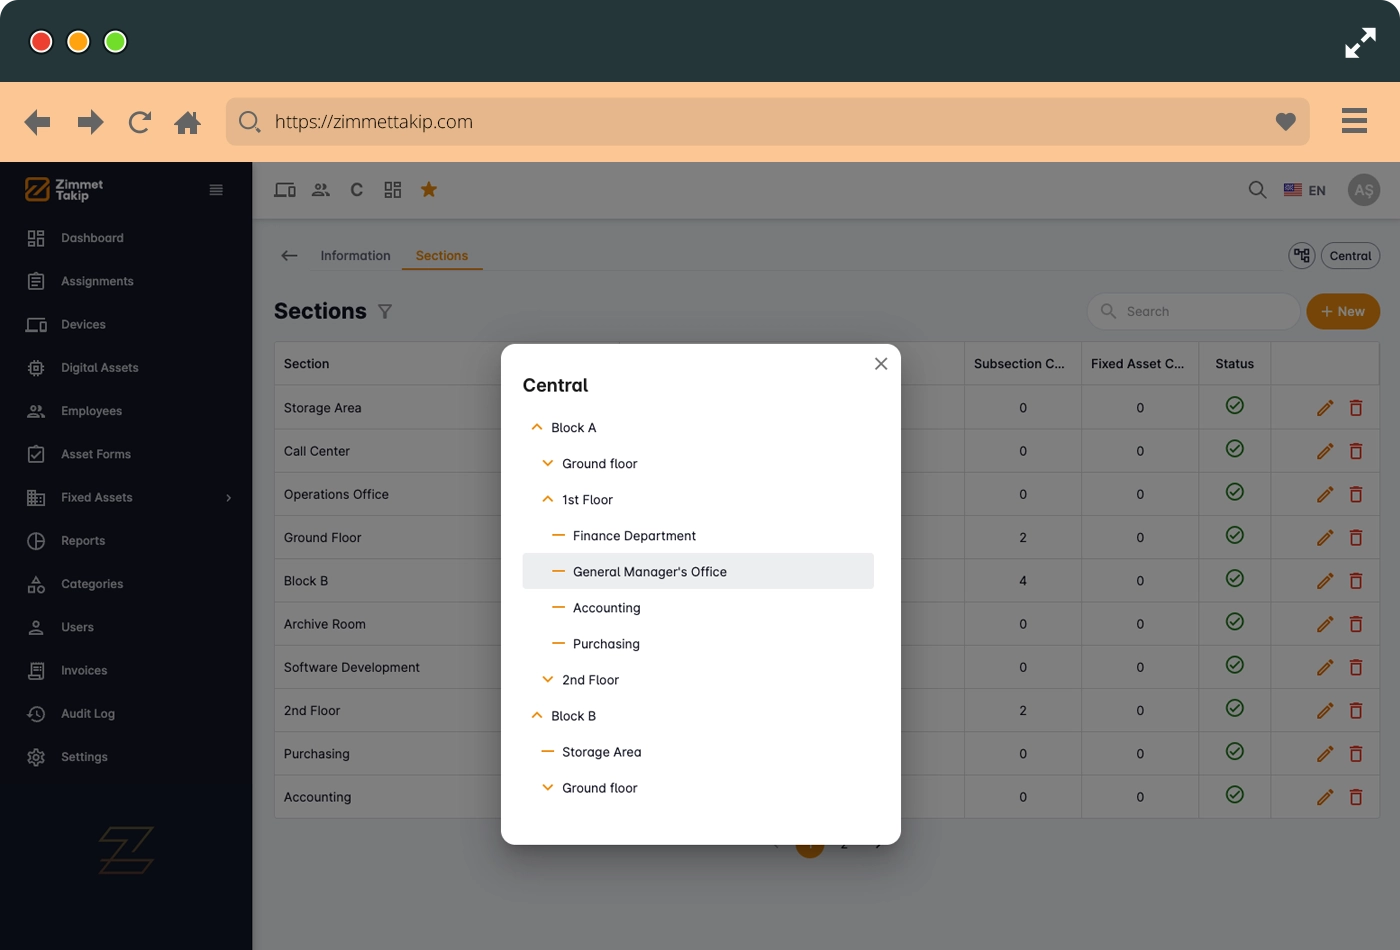Click status checkmark of Archive Room row
1400x950 pixels.
(x=1235, y=621)
